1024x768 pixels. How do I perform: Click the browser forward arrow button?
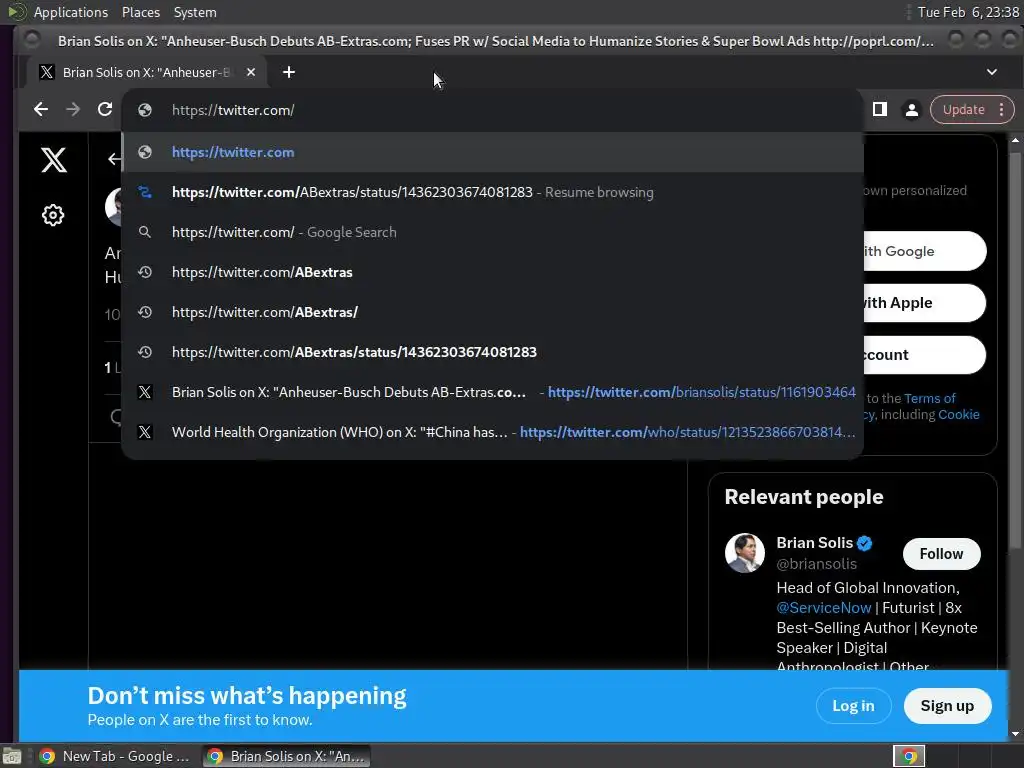tap(72, 109)
